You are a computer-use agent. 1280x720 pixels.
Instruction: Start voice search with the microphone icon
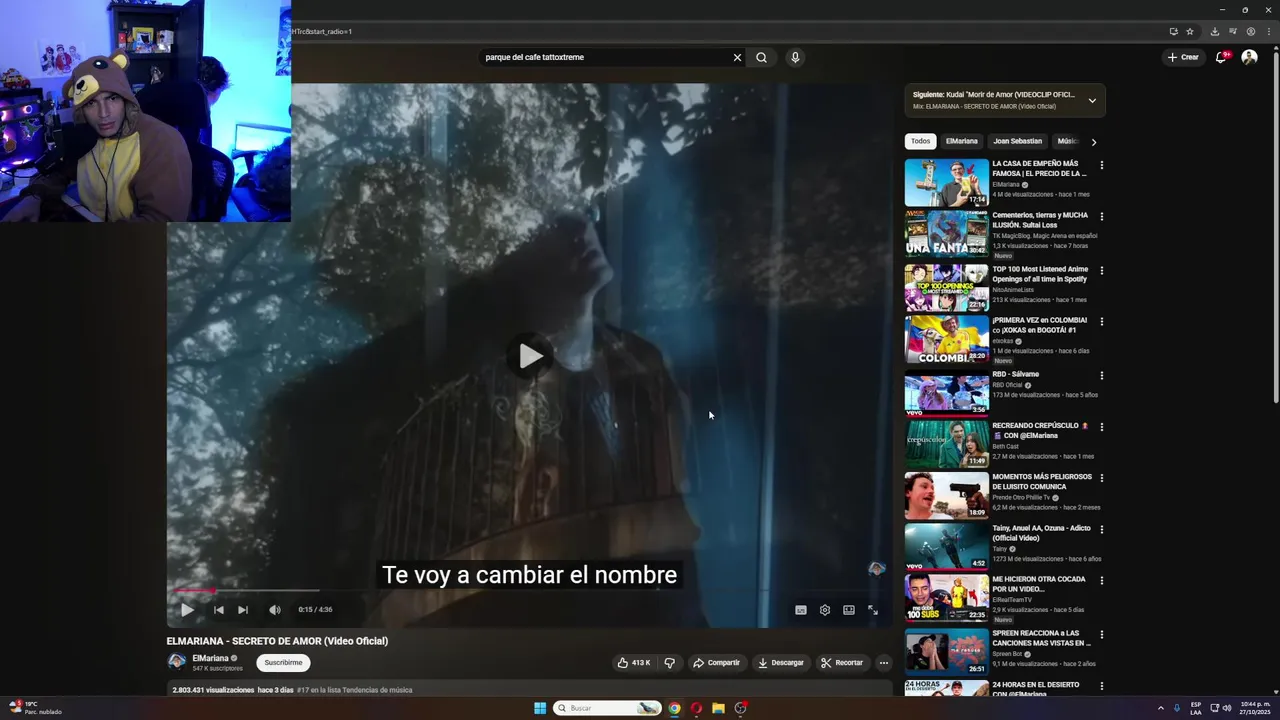(x=795, y=57)
